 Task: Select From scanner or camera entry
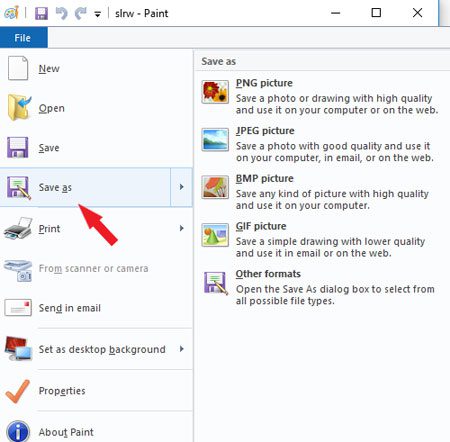93,268
